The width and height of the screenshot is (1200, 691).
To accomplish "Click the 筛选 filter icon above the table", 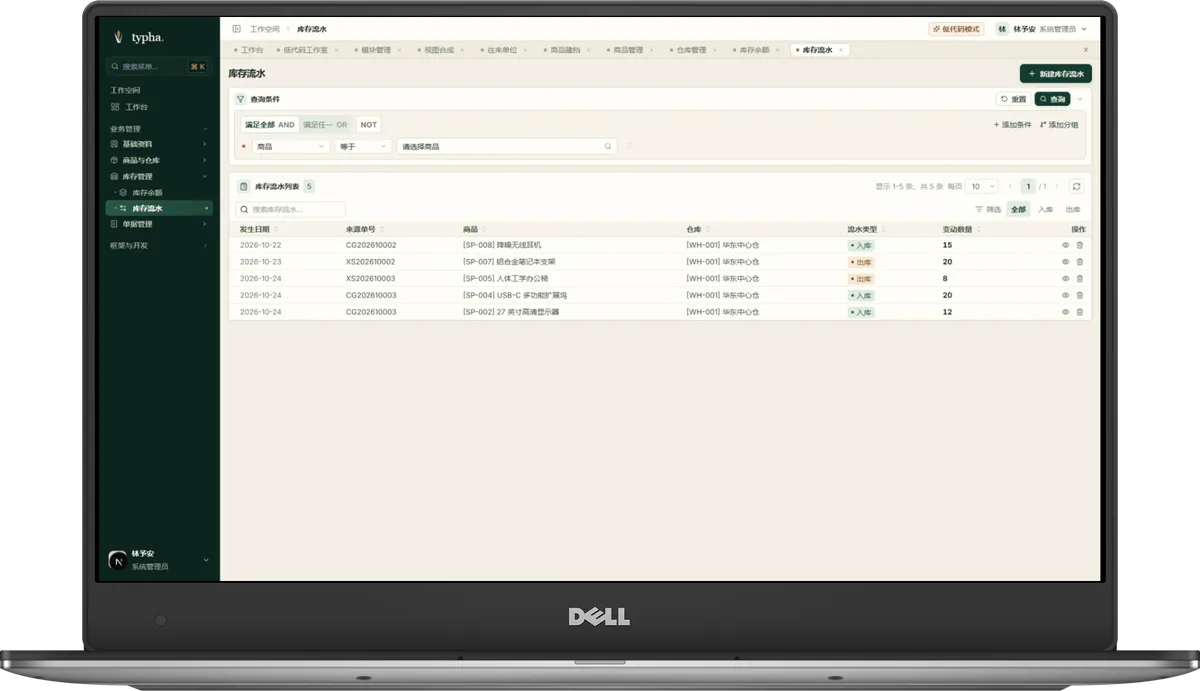I will [988, 210].
